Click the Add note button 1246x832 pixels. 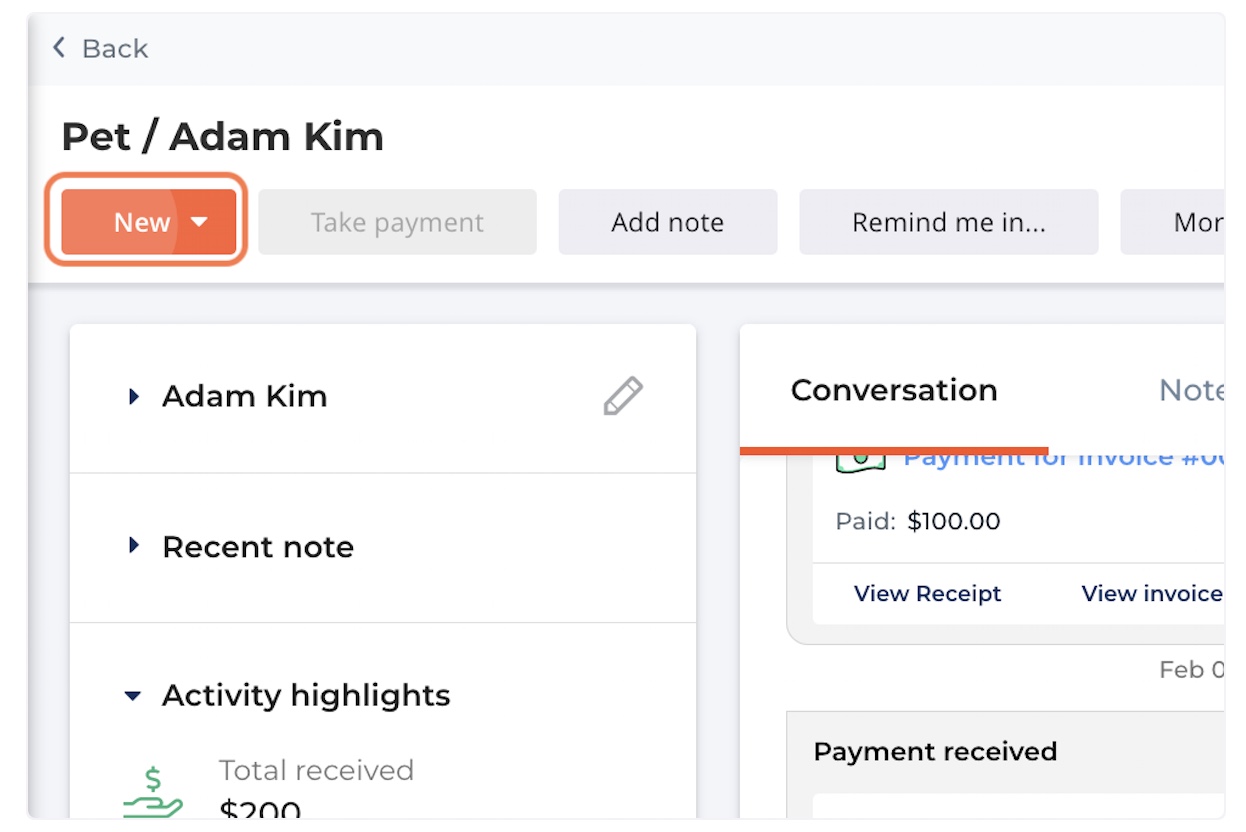click(667, 222)
